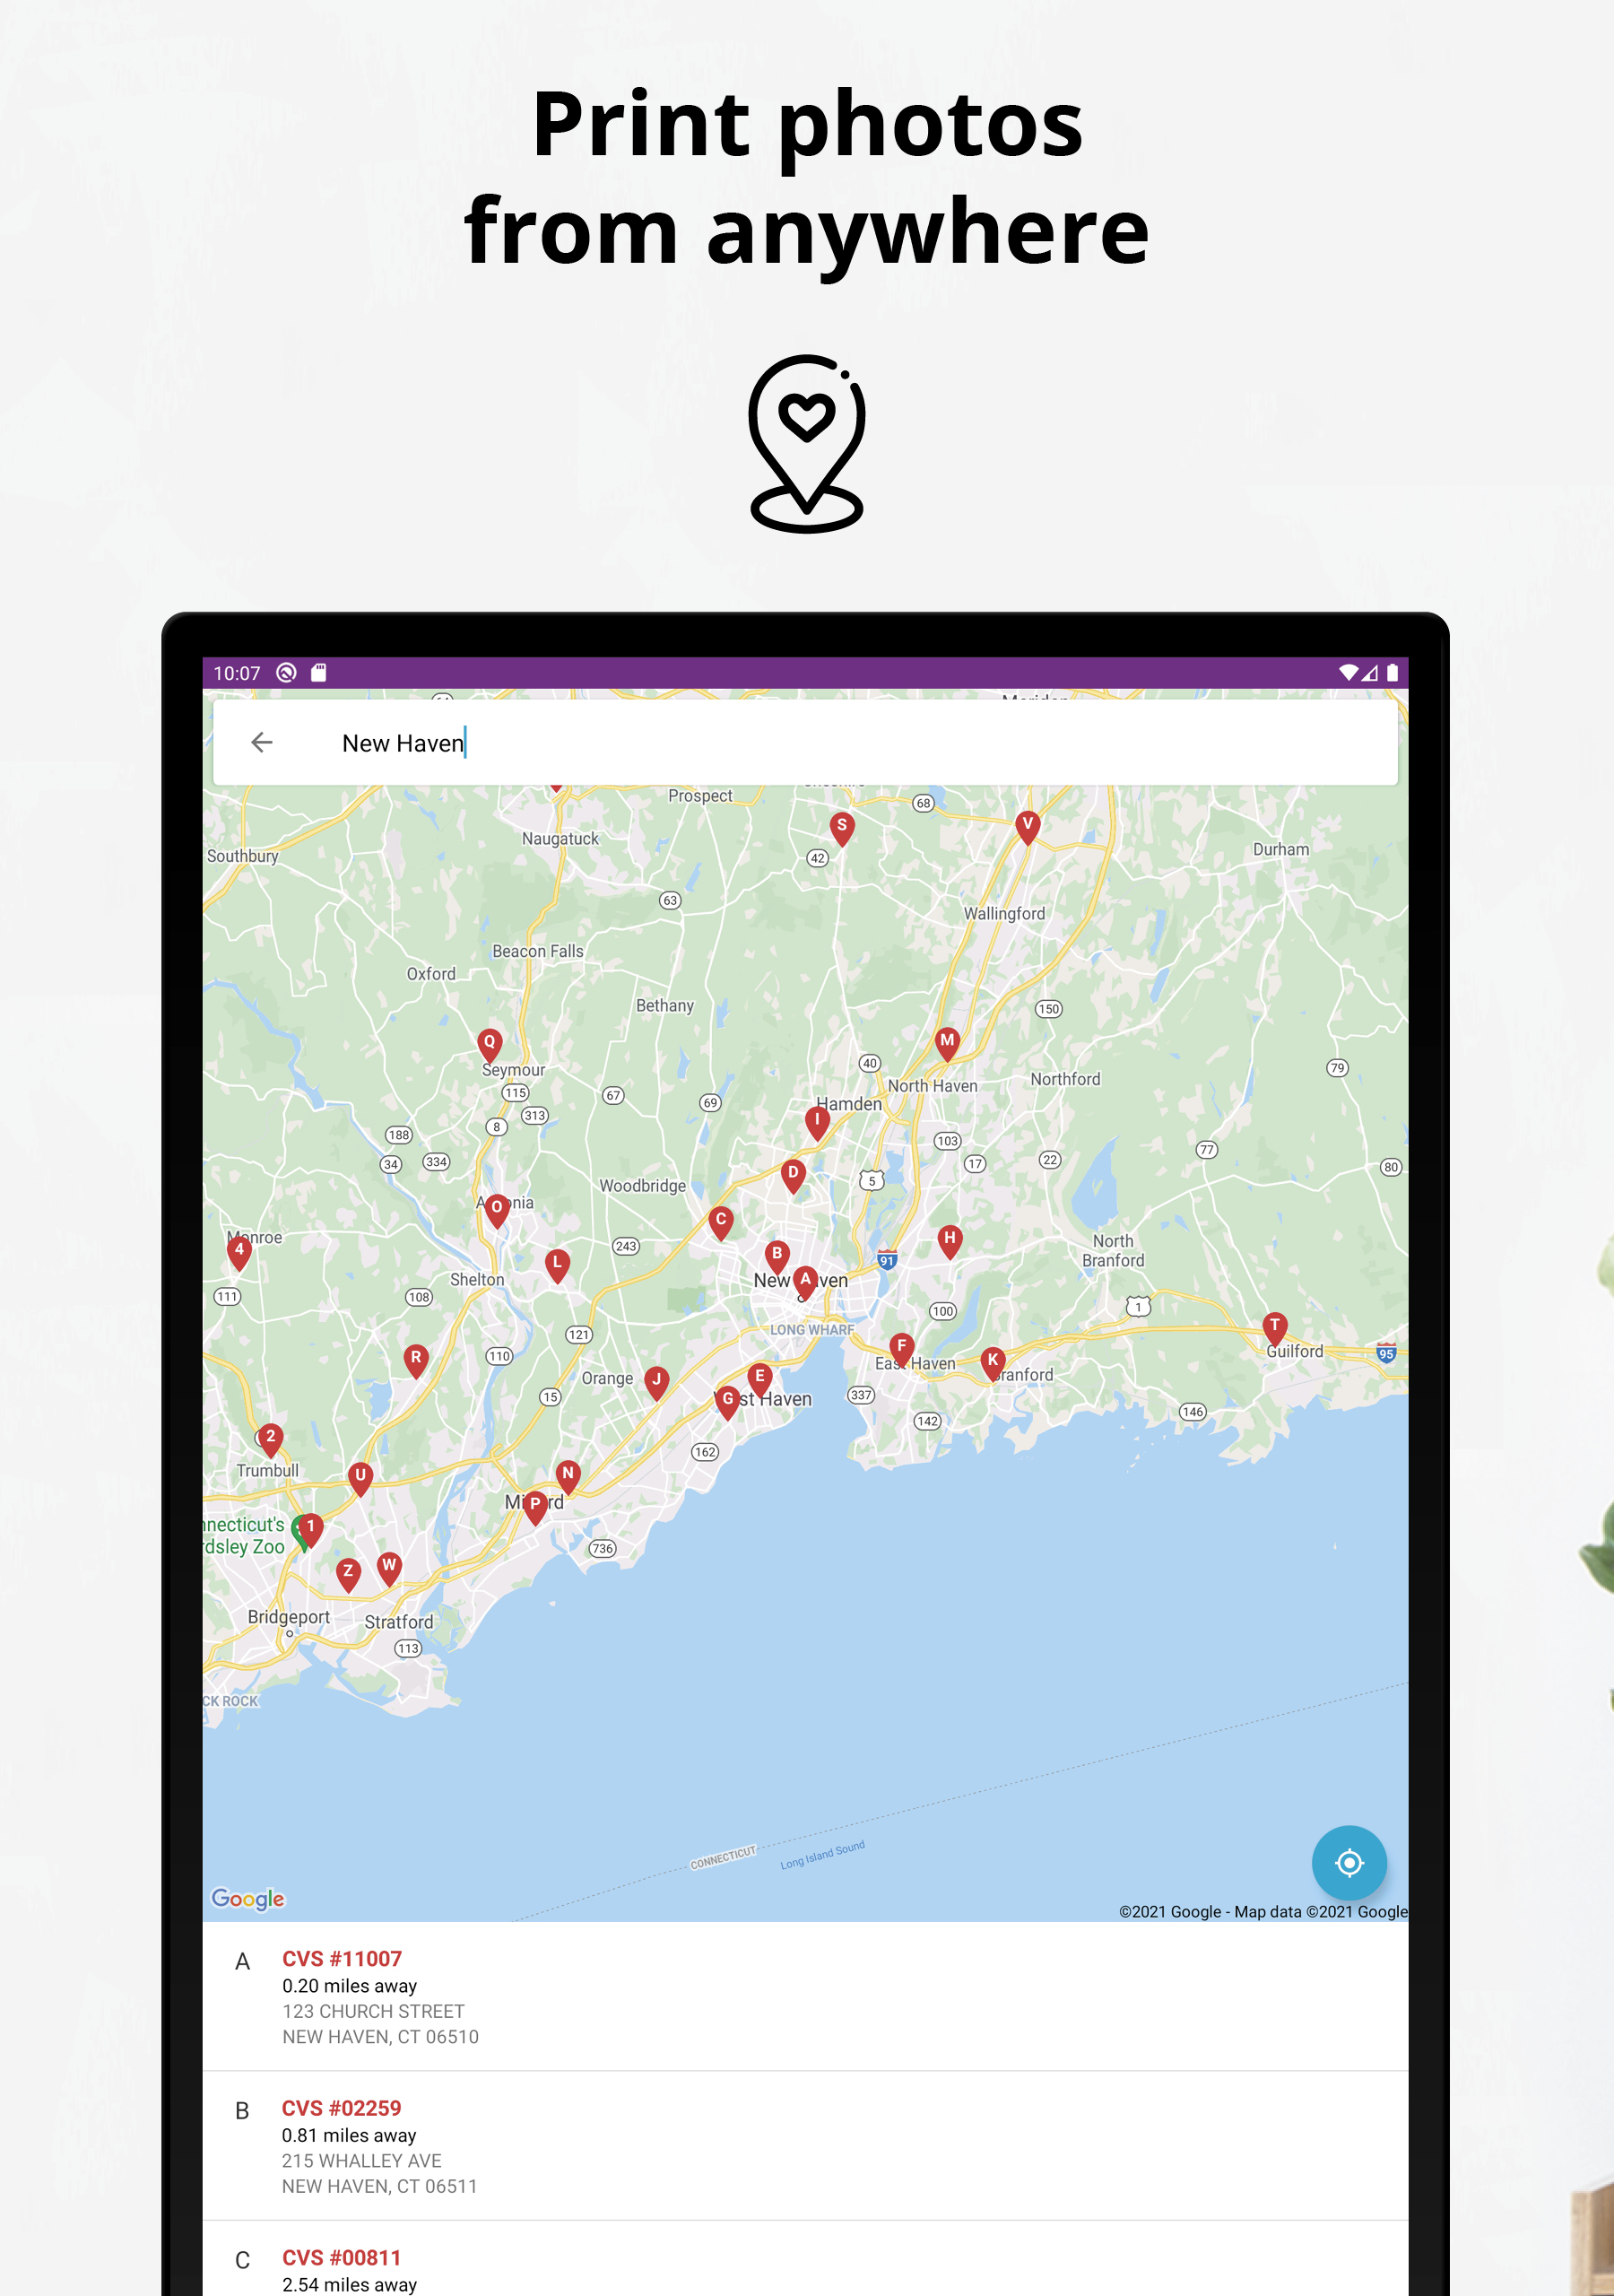Tap the North Branford map label
The image size is (1614, 2296).
tap(1113, 1250)
